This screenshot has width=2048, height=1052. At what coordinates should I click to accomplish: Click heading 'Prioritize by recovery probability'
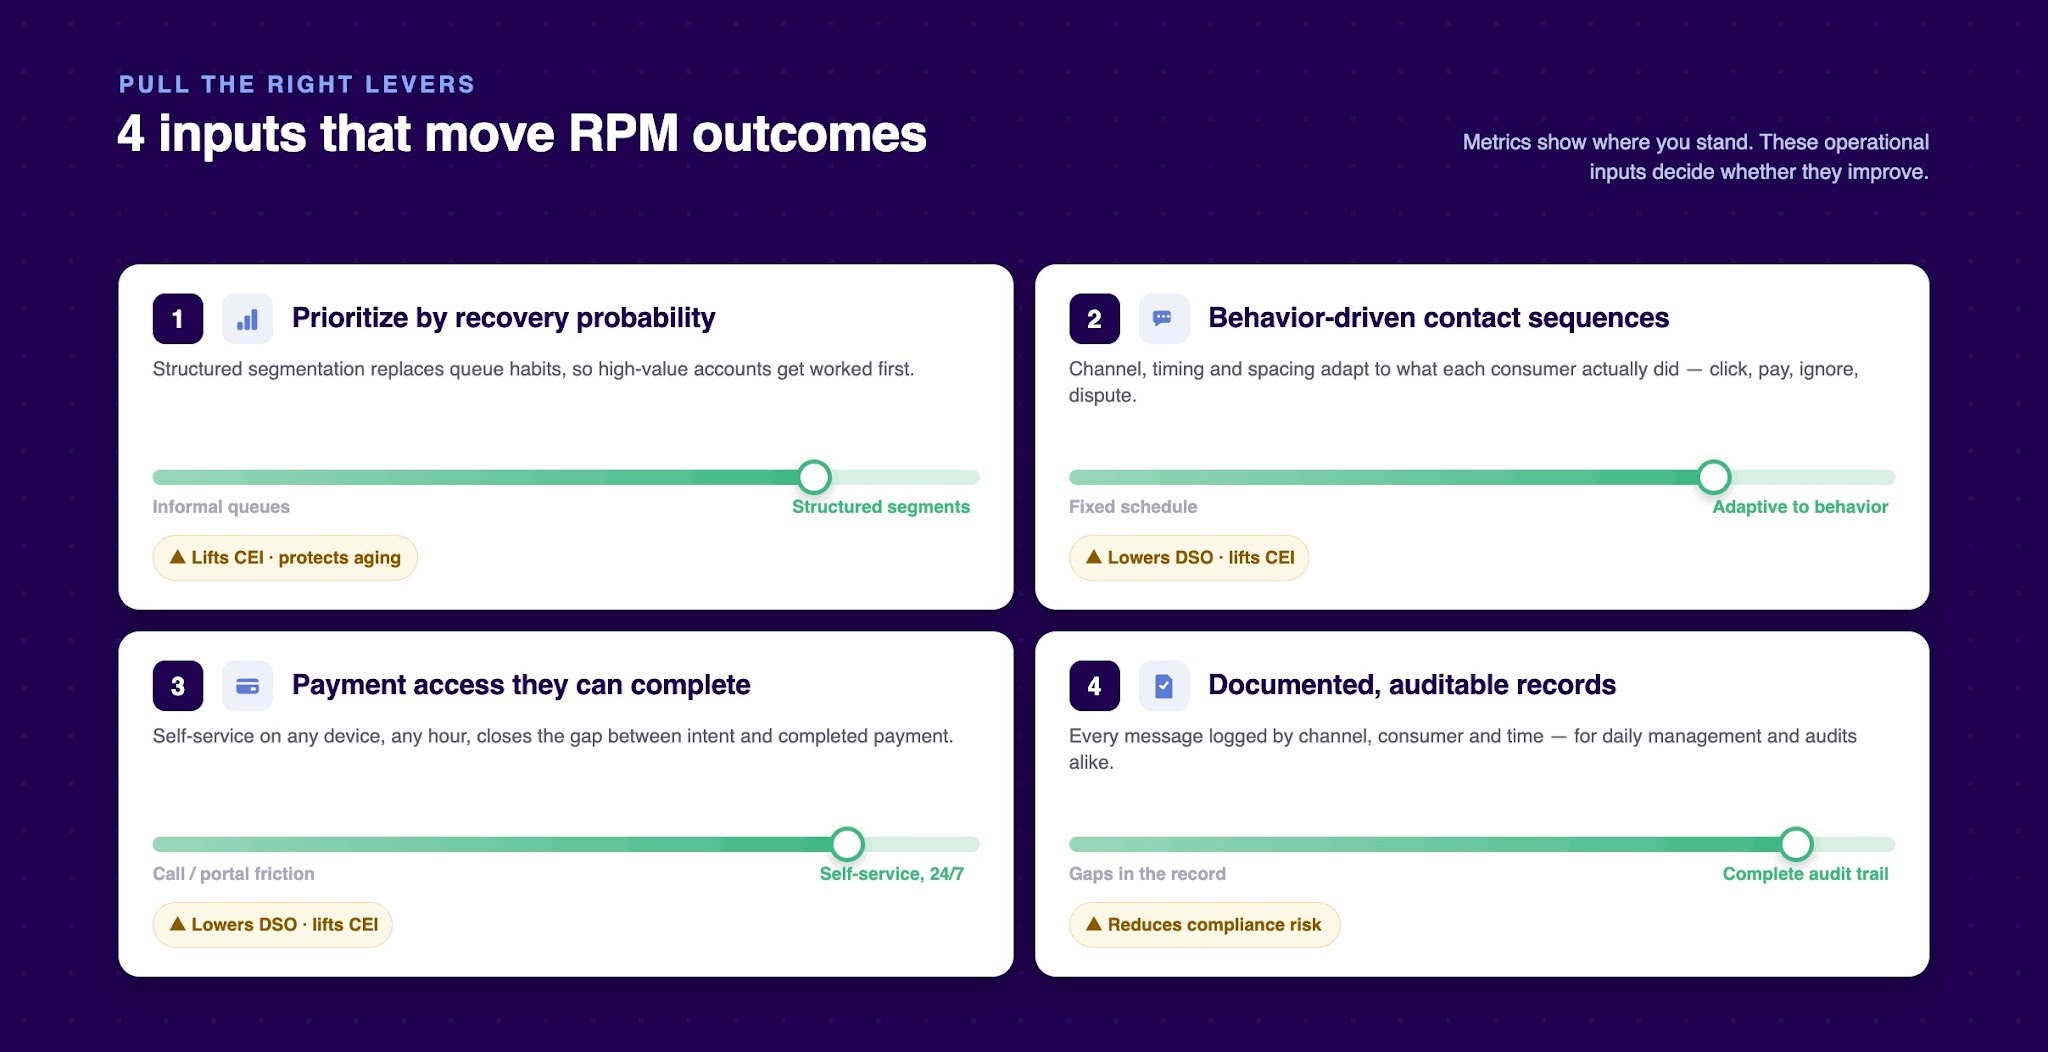click(x=503, y=318)
